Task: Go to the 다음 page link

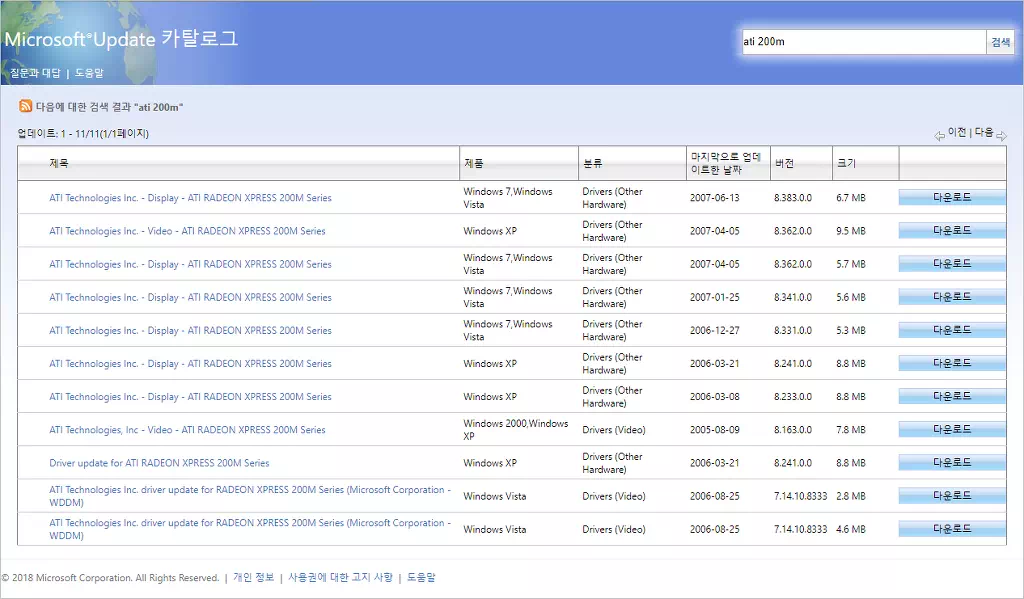Action: [x=984, y=133]
